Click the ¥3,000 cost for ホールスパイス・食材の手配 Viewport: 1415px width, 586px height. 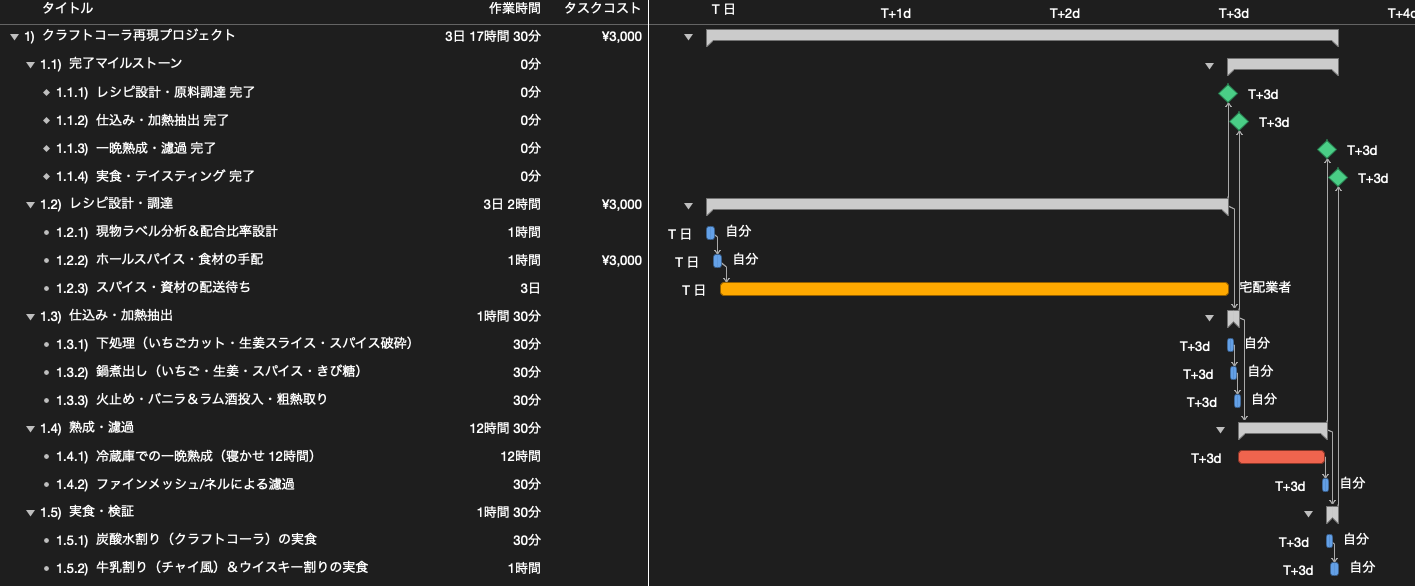tap(622, 261)
